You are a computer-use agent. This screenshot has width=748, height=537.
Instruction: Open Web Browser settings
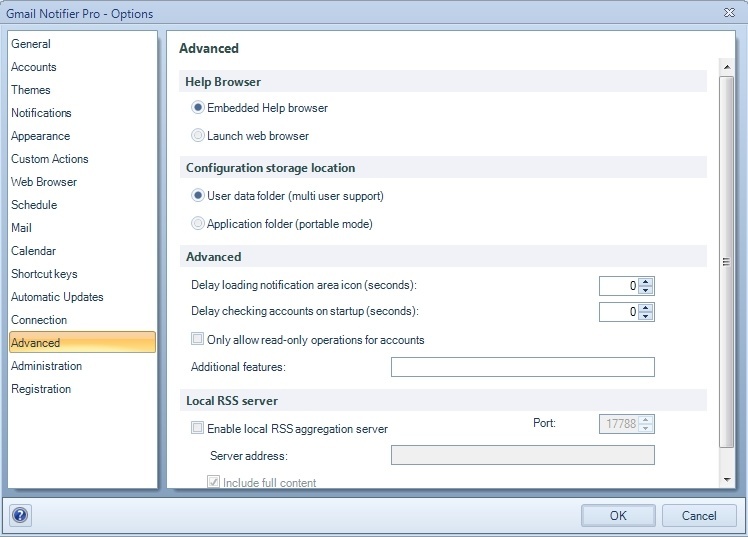[x=83, y=182]
